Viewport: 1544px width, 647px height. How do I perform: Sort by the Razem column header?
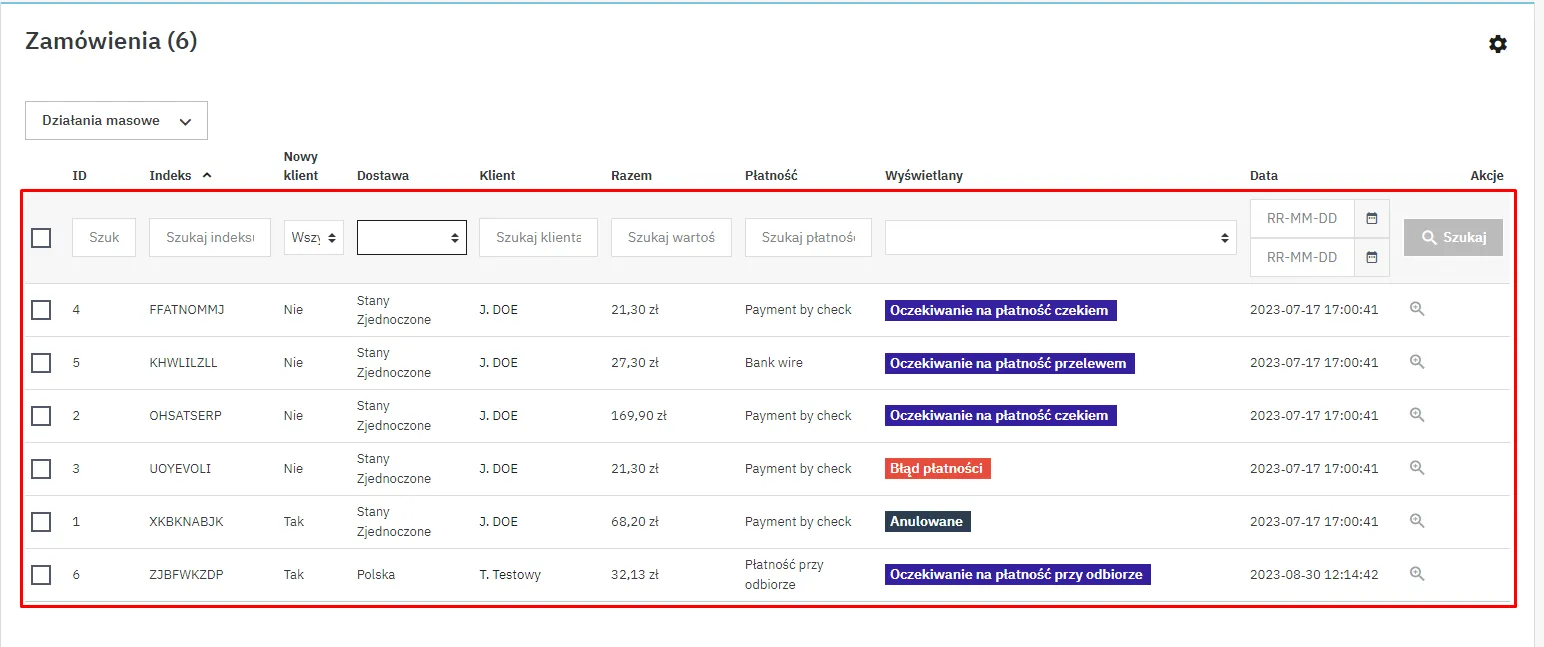tap(631, 175)
